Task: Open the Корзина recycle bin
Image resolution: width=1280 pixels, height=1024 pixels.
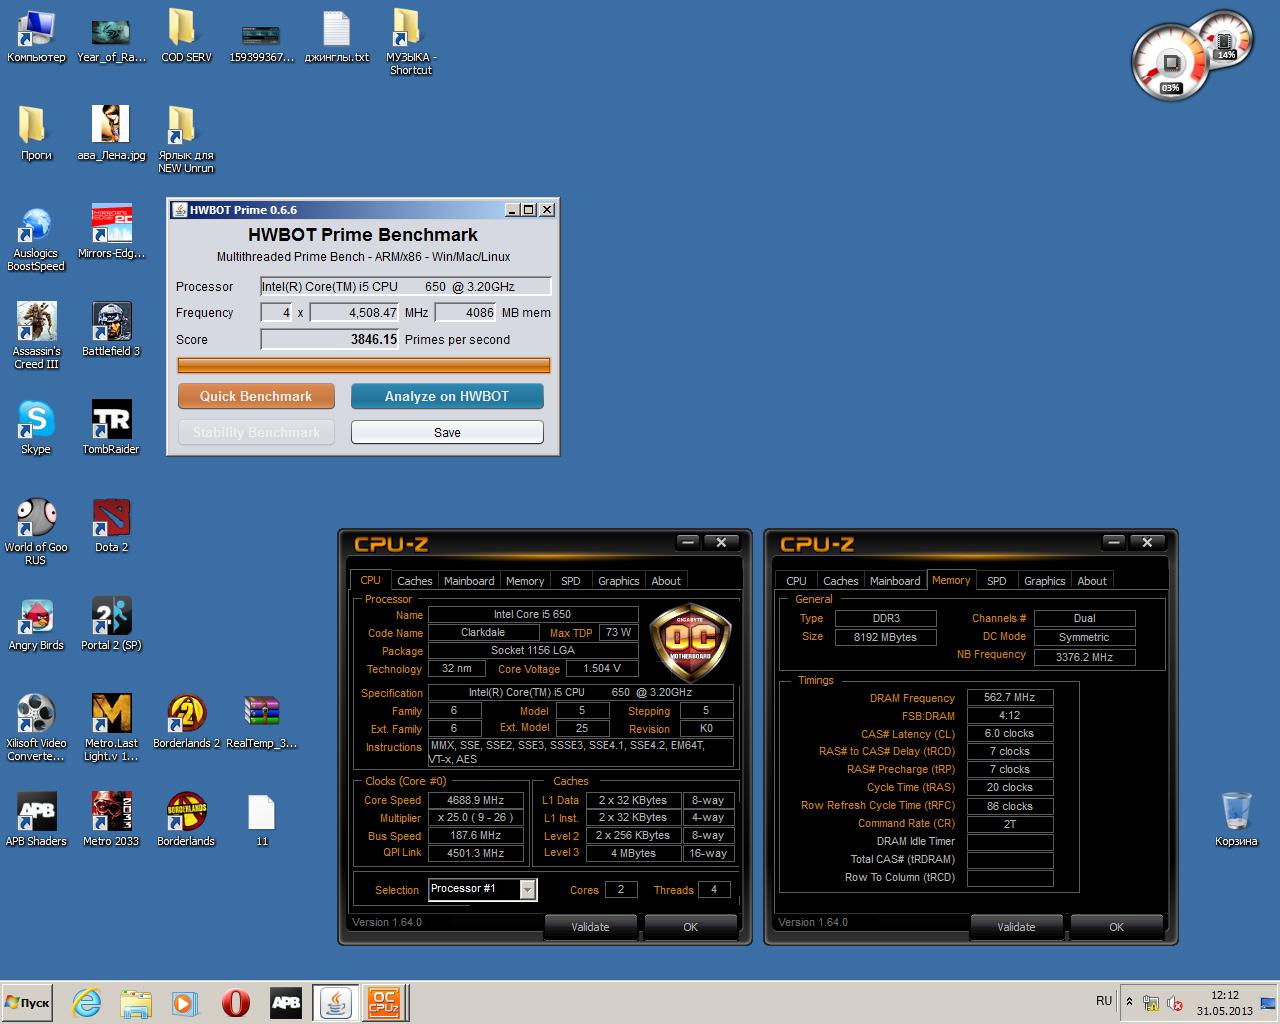Action: [1236, 820]
